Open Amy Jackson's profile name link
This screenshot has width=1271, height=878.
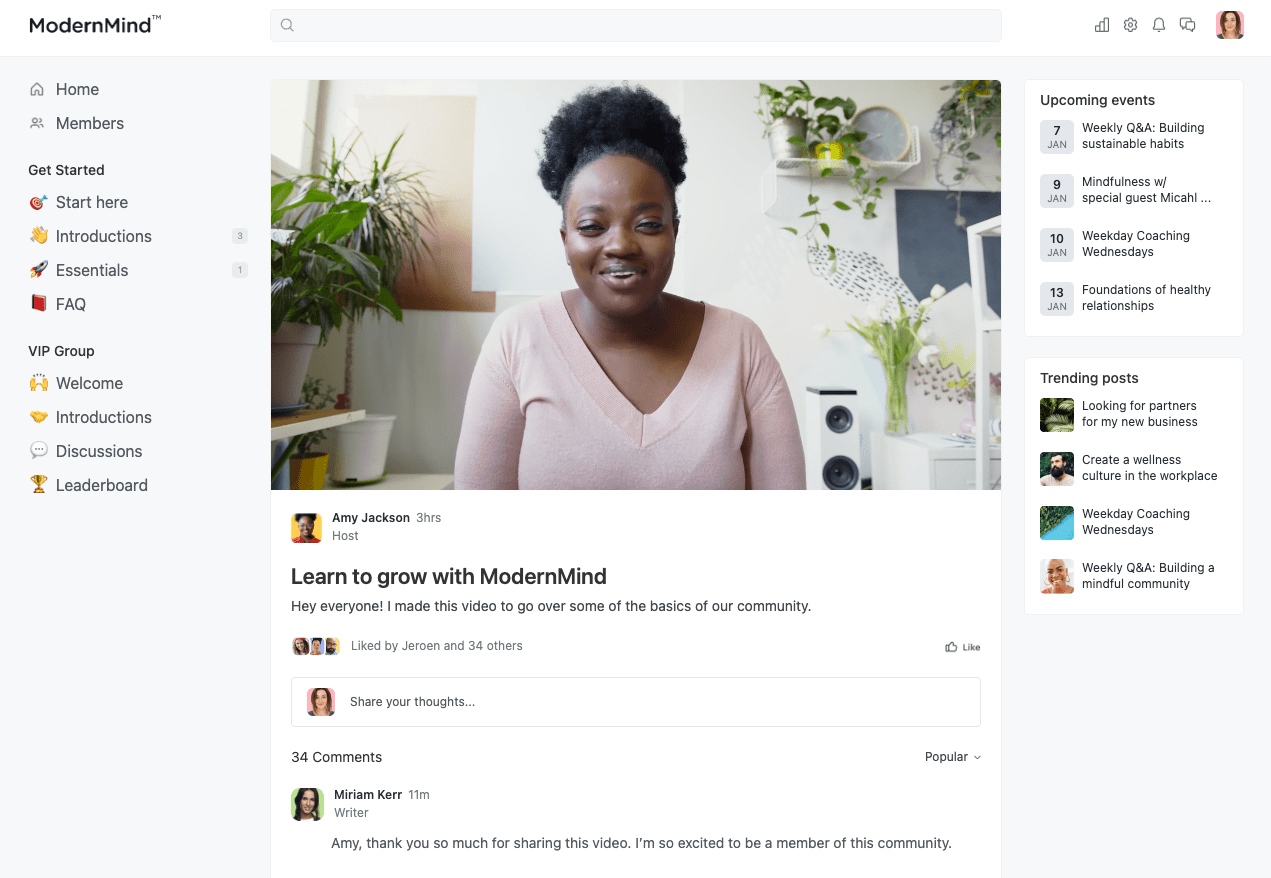371,518
